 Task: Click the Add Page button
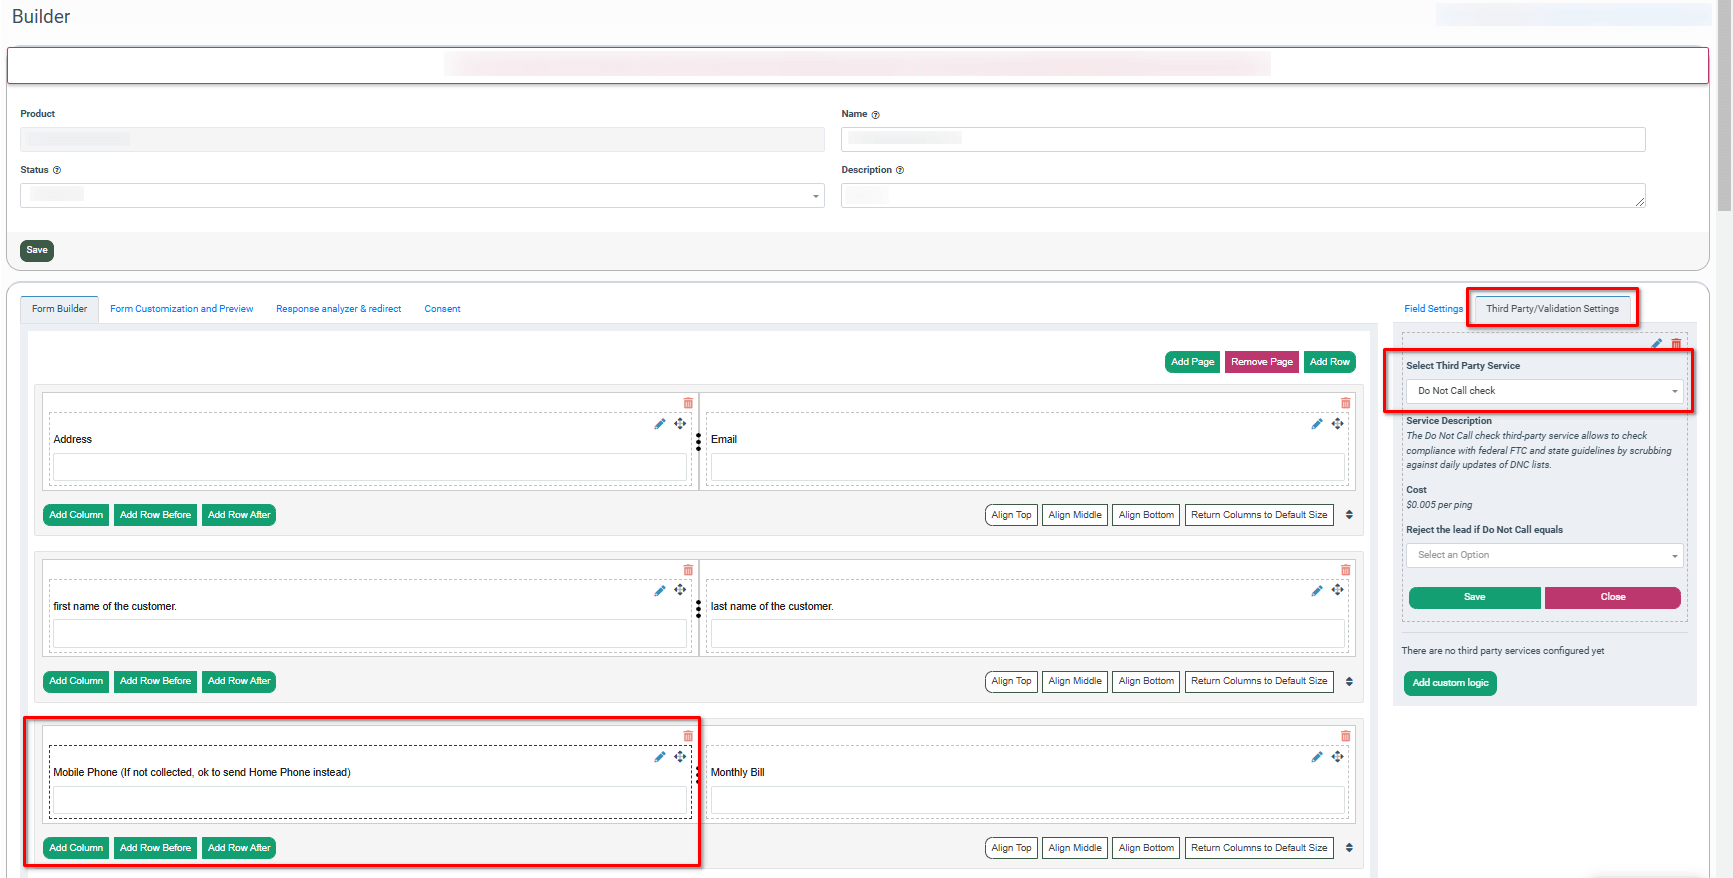[x=1192, y=362]
